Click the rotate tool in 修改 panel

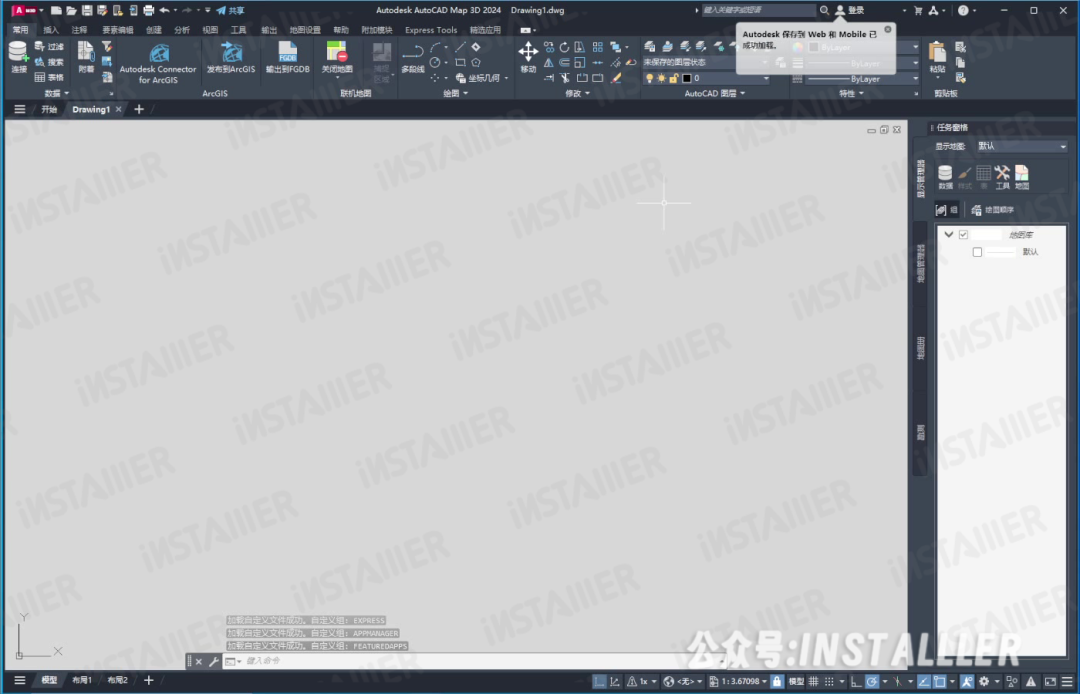point(564,47)
